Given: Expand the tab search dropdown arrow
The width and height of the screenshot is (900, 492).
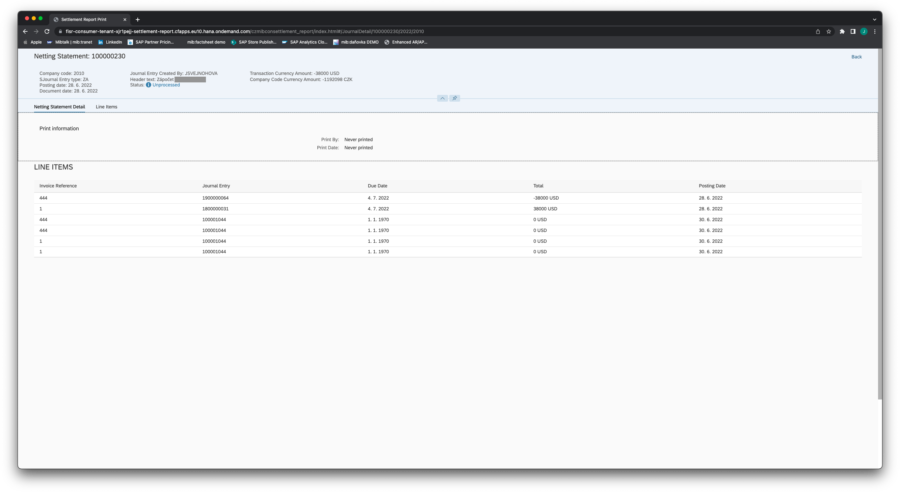Looking at the screenshot, I should tap(873, 19).
